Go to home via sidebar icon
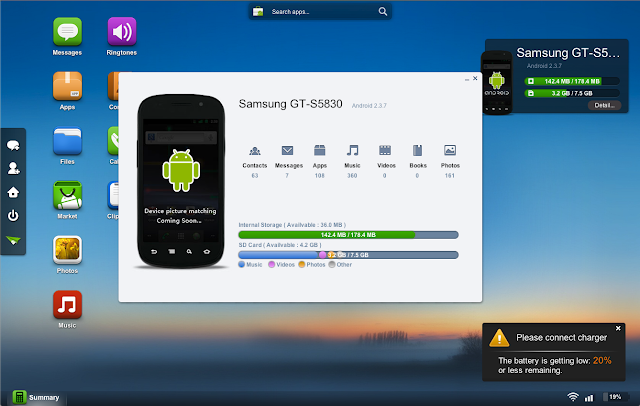Screen dimensions: 640x406 point(13,192)
